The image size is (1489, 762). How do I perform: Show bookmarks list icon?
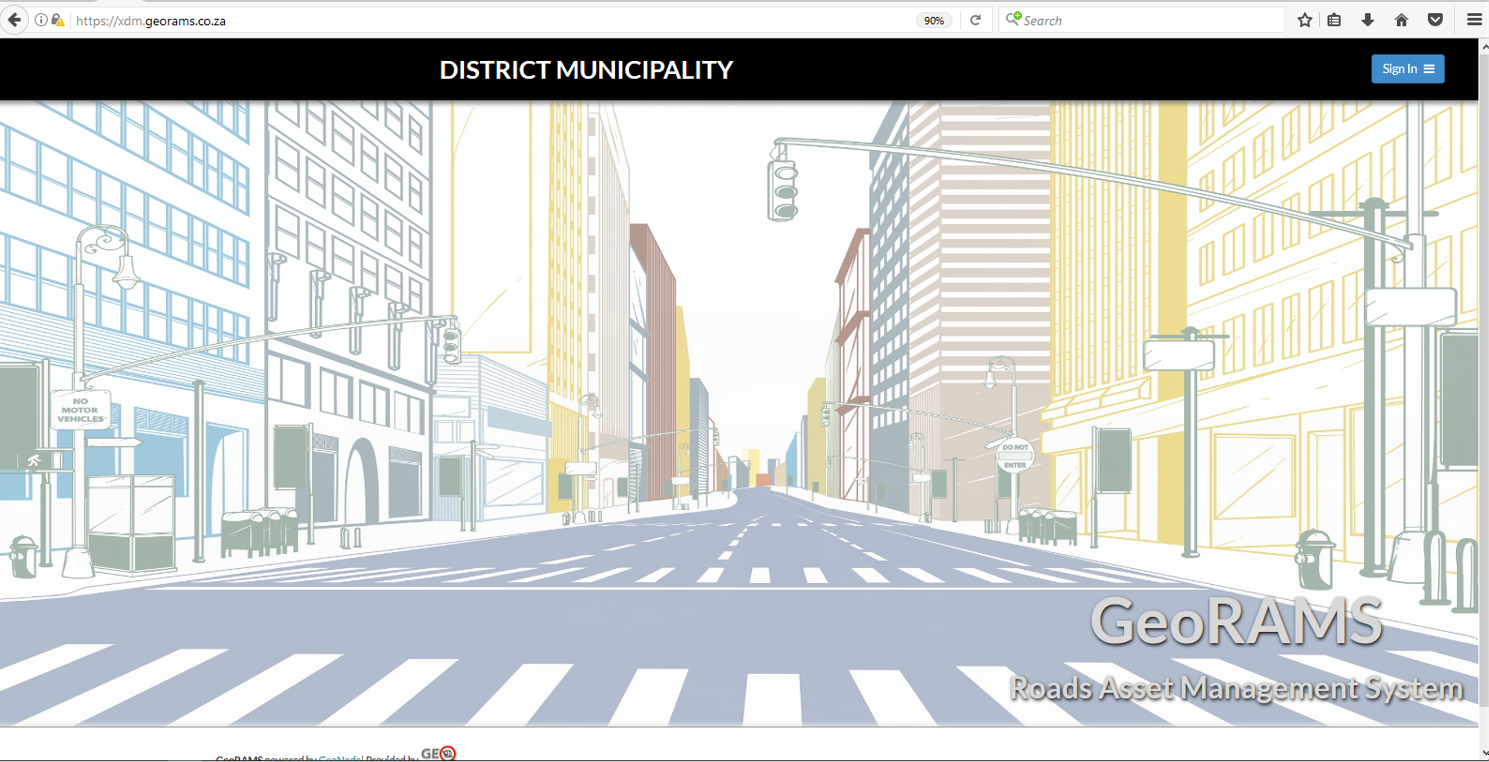(1335, 20)
